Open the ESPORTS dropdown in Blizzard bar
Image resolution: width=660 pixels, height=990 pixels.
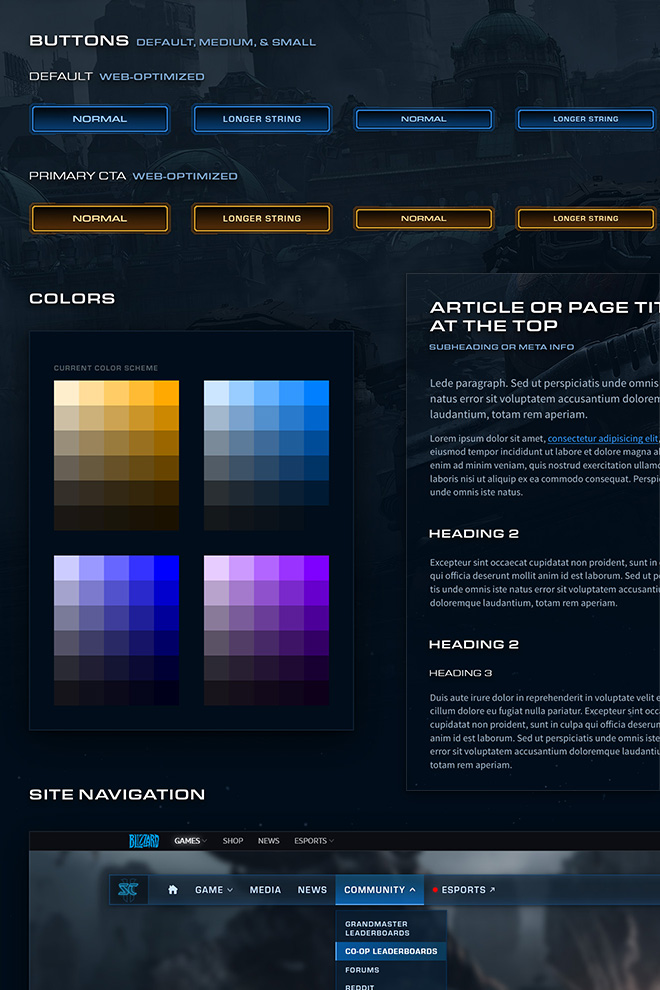pyautogui.click(x=314, y=840)
